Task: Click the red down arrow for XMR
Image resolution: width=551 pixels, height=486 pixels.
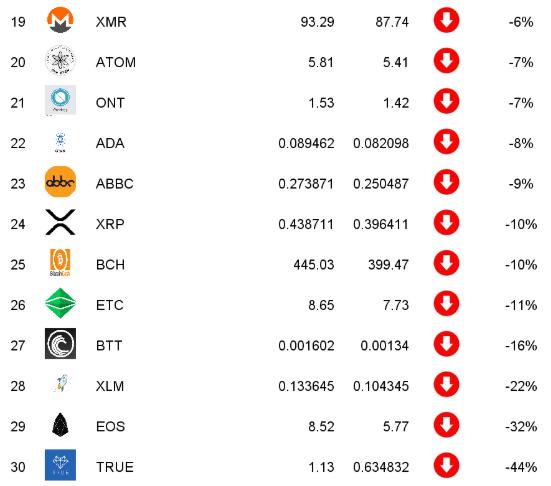Action: click(x=446, y=20)
